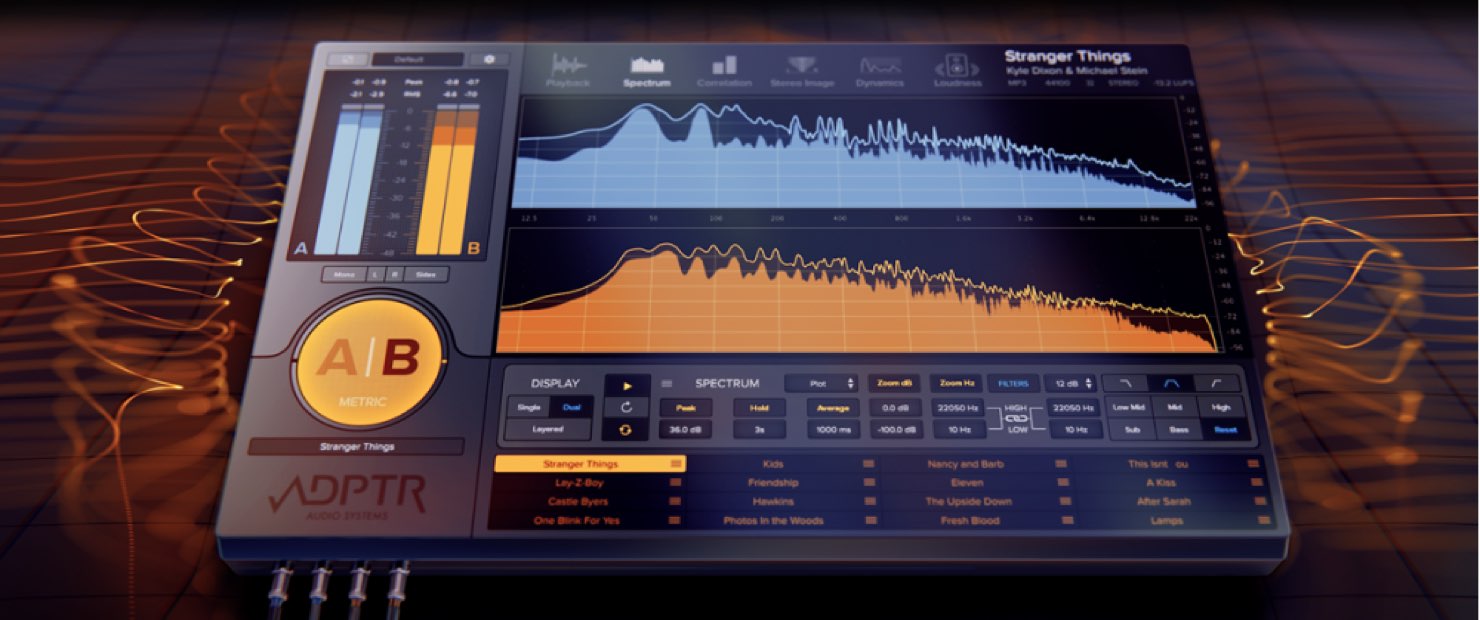This screenshot has width=1480, height=620.
Task: Select the Stranger Things track
Action: coord(590,464)
